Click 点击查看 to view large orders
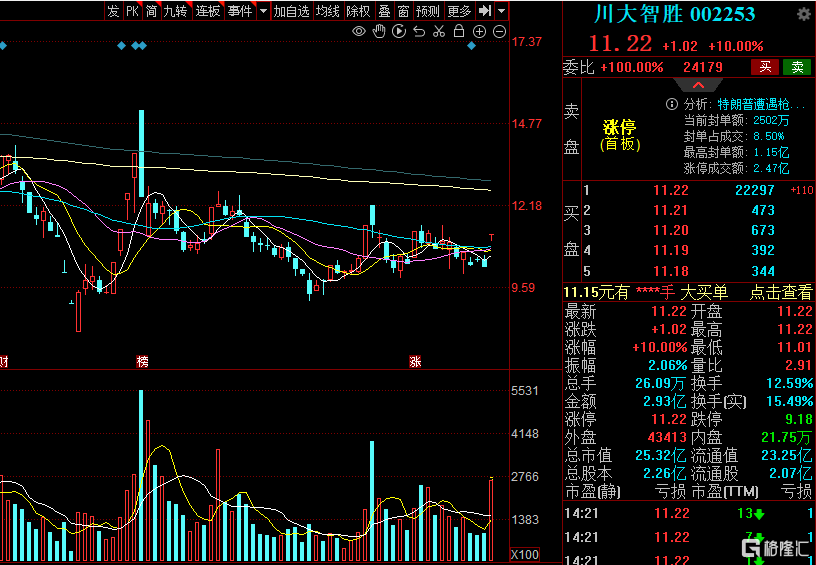The image size is (816, 565). [x=781, y=292]
